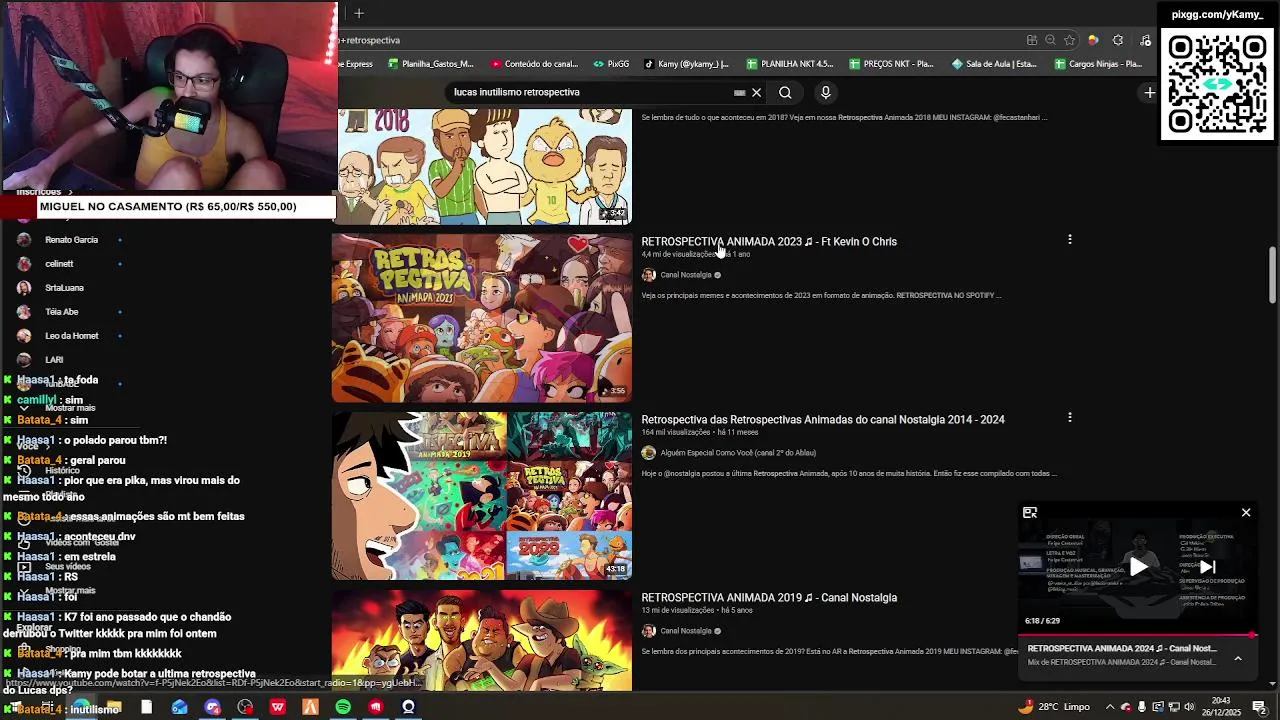Open the weather widget 28°C Limpo

pyautogui.click(x=1055, y=707)
